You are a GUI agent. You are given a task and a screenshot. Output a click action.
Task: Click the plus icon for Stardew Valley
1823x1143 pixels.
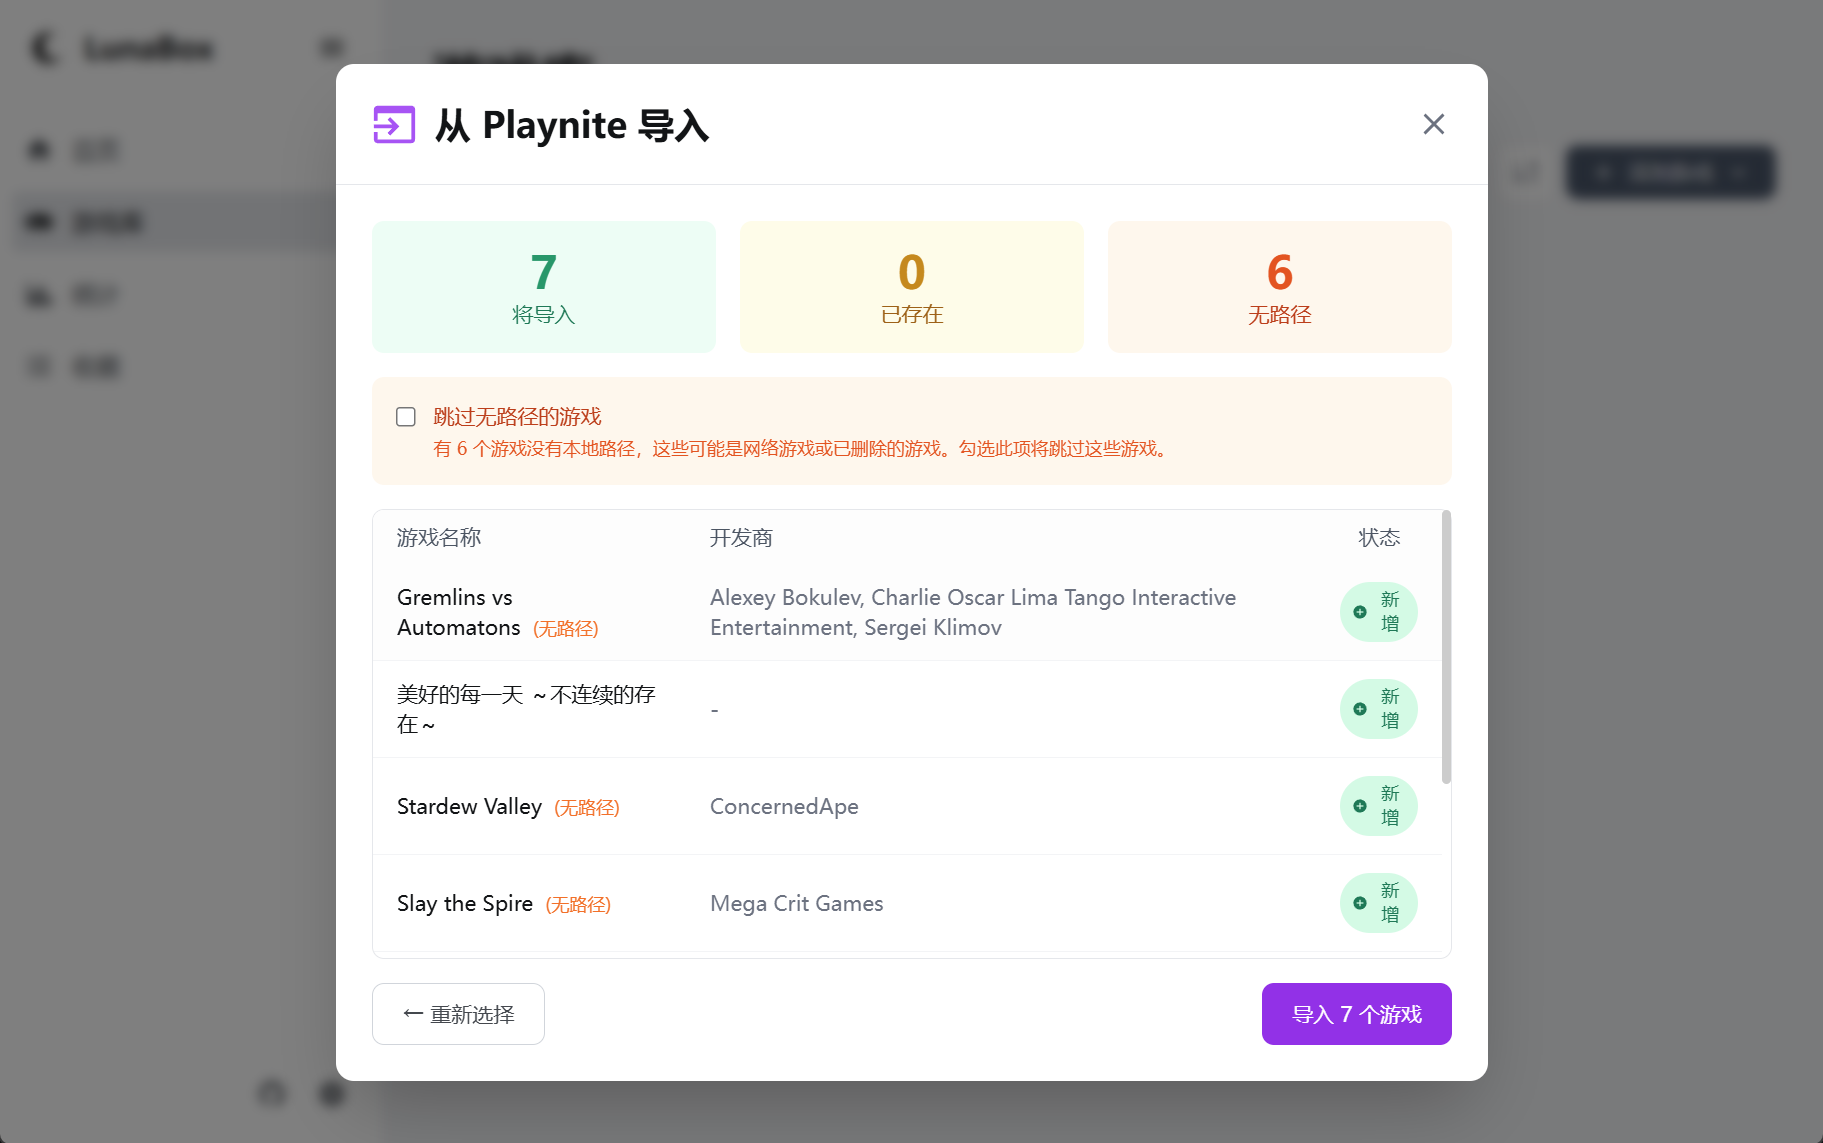click(x=1359, y=806)
